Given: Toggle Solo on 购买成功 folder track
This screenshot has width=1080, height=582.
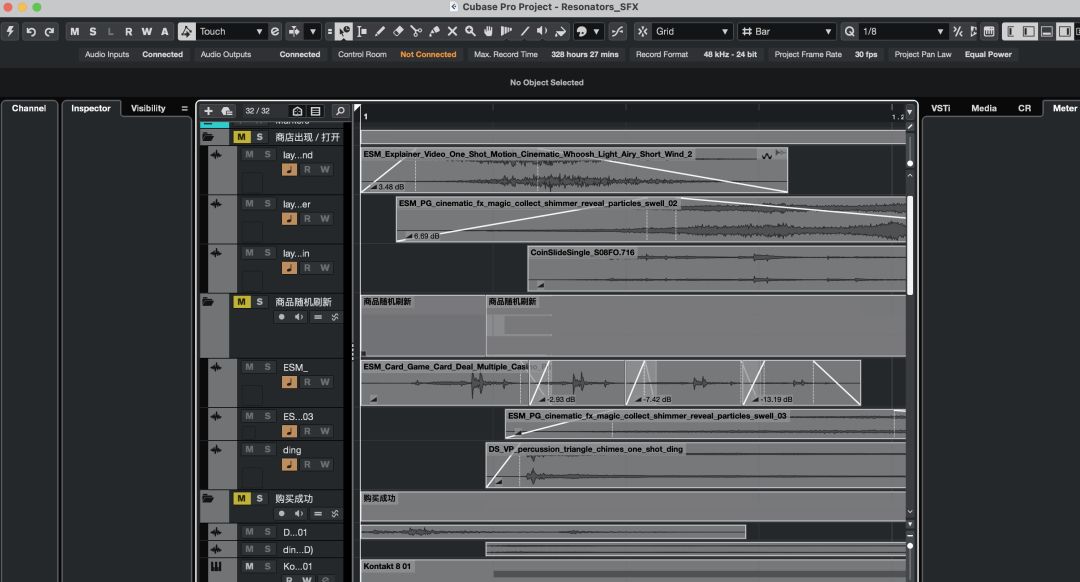Looking at the screenshot, I should [260, 499].
